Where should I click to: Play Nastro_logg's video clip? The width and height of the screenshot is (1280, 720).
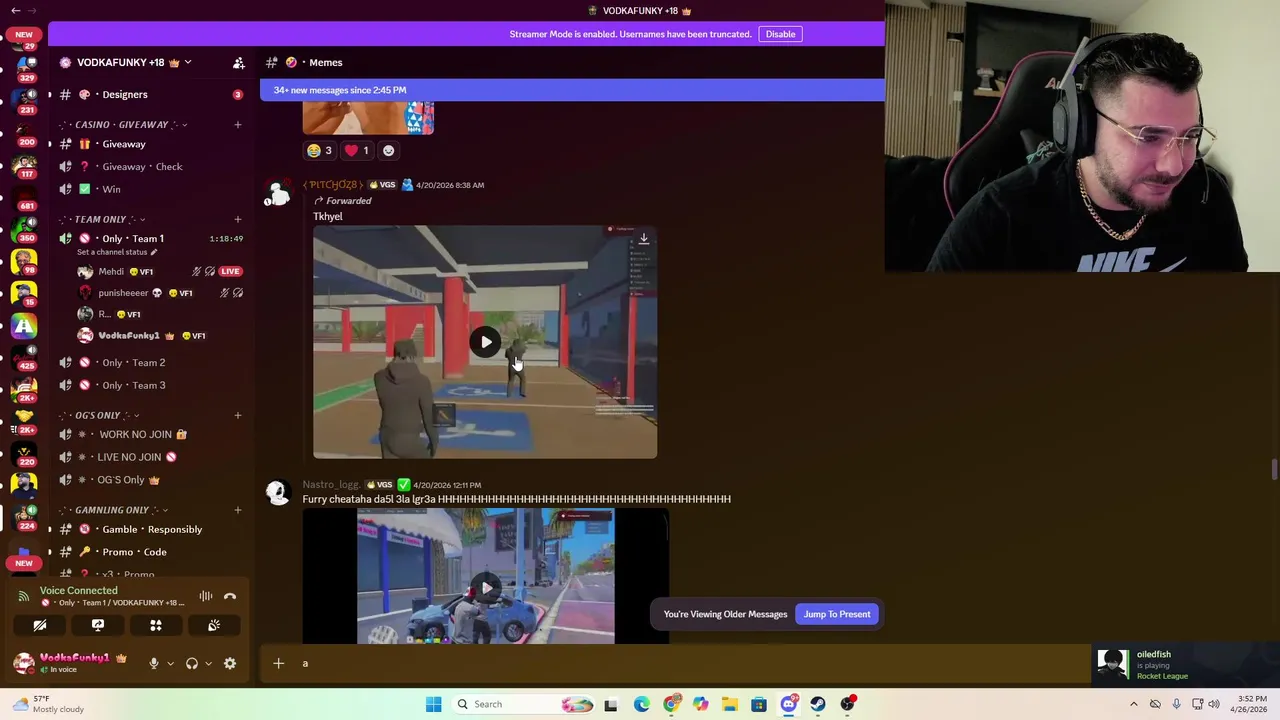click(486, 588)
